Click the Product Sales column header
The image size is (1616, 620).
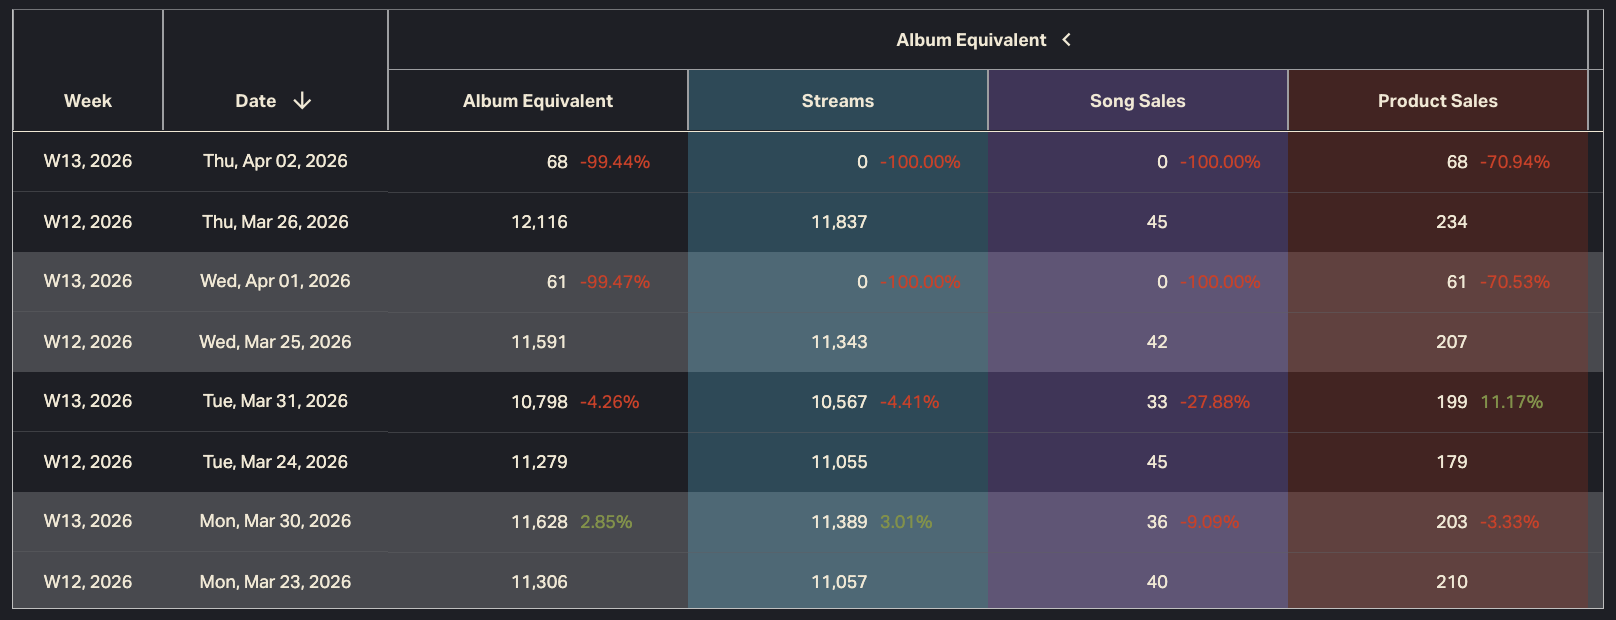1437,101
